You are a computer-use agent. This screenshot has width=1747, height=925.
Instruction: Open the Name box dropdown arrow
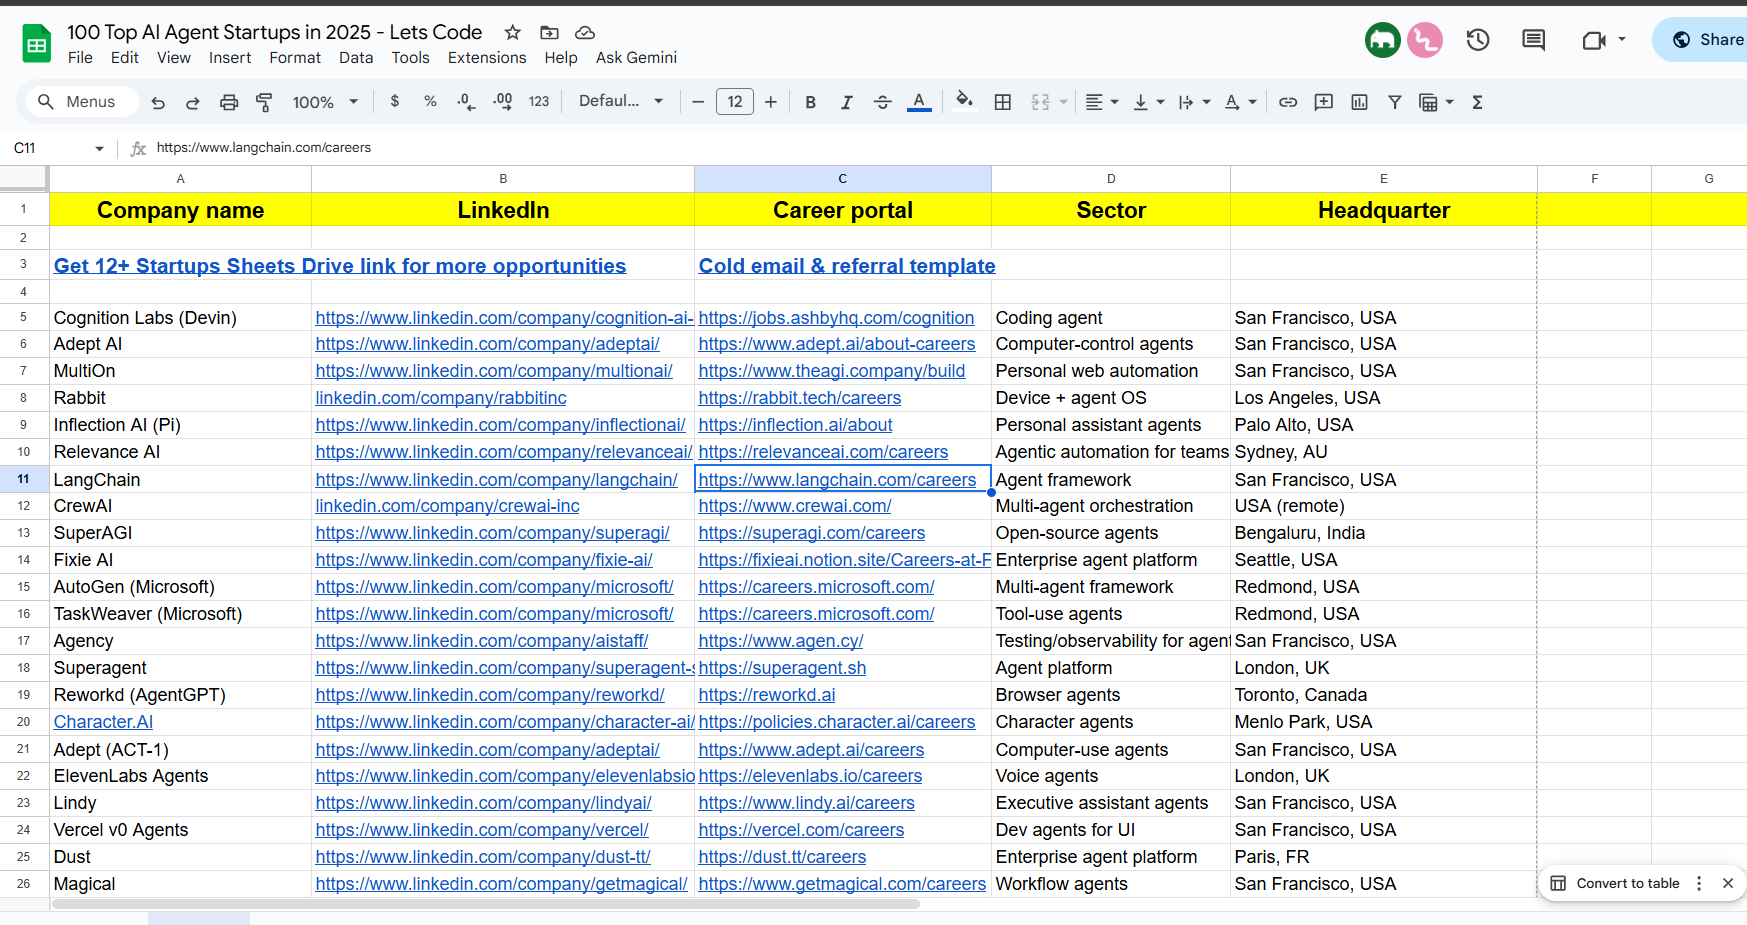pyautogui.click(x=99, y=148)
